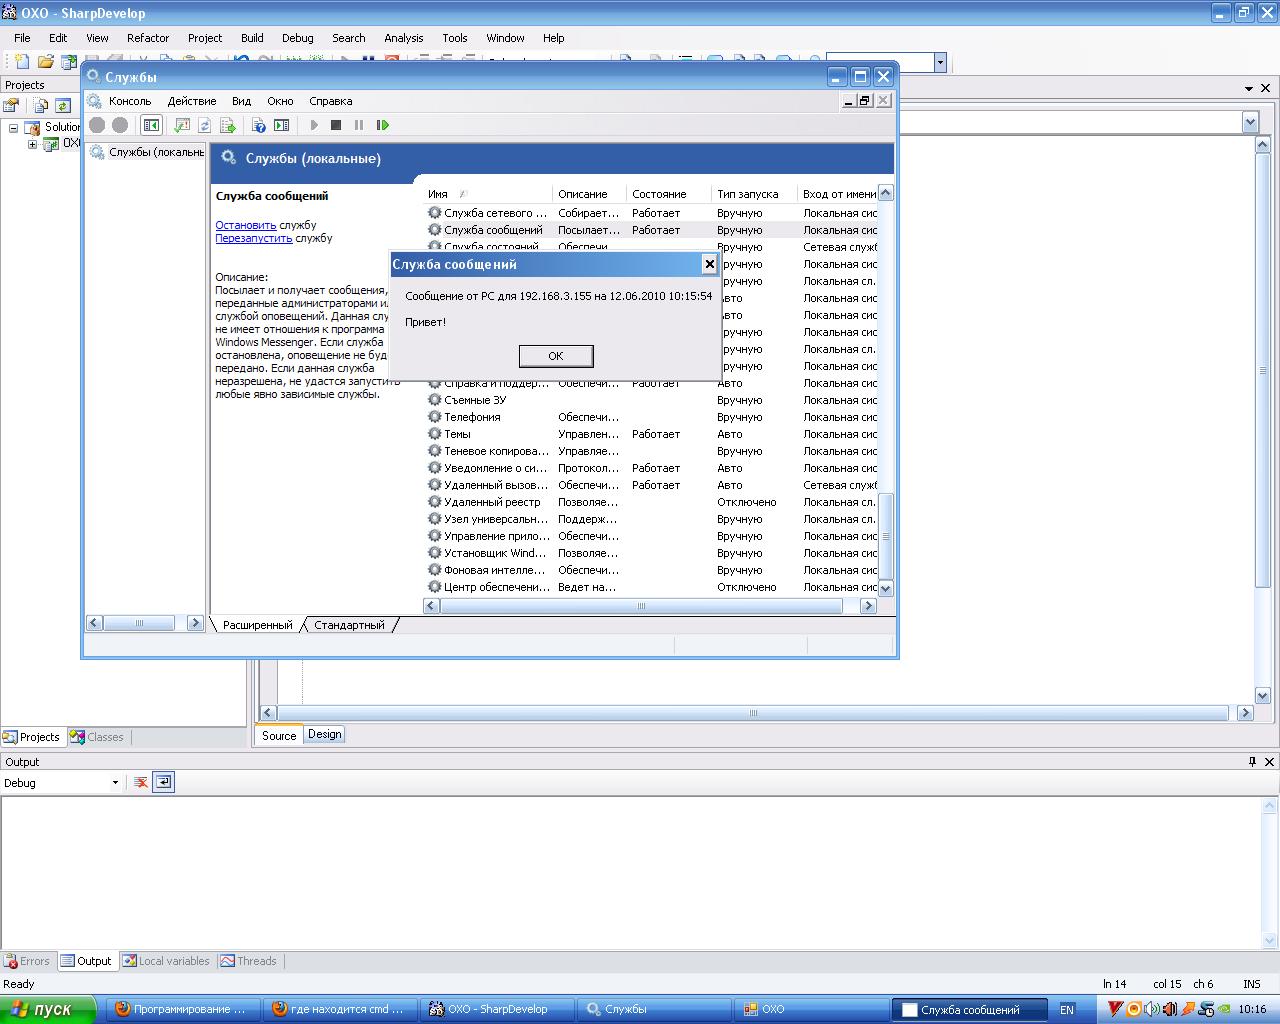This screenshot has width=1280, height=1024.
Task: Switch to the Source tab in editor
Action: point(279,735)
